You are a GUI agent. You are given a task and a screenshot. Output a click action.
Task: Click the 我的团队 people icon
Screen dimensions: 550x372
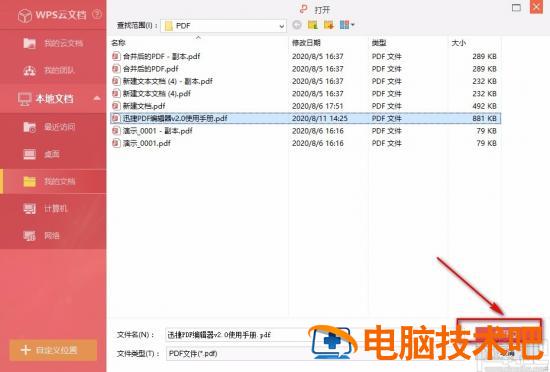[29, 70]
